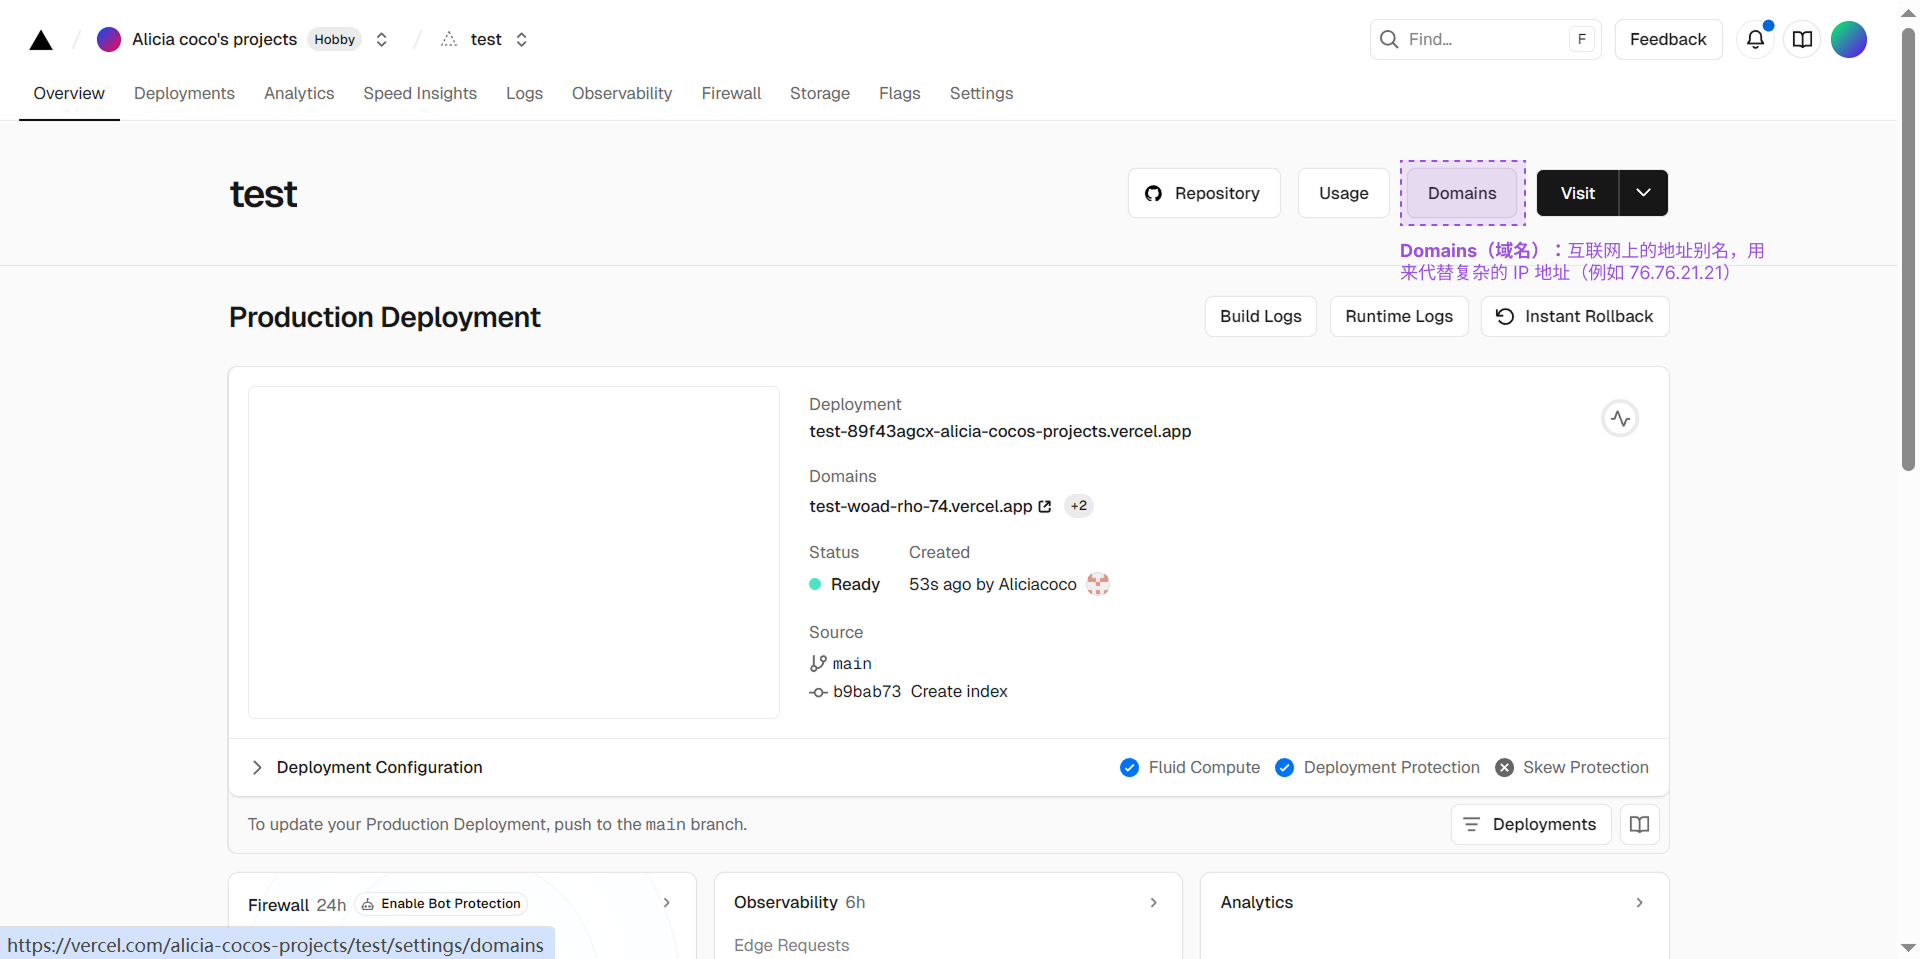Screen dimensions: 1920x959
Task: Switch to the Flags tab
Action: point(900,93)
